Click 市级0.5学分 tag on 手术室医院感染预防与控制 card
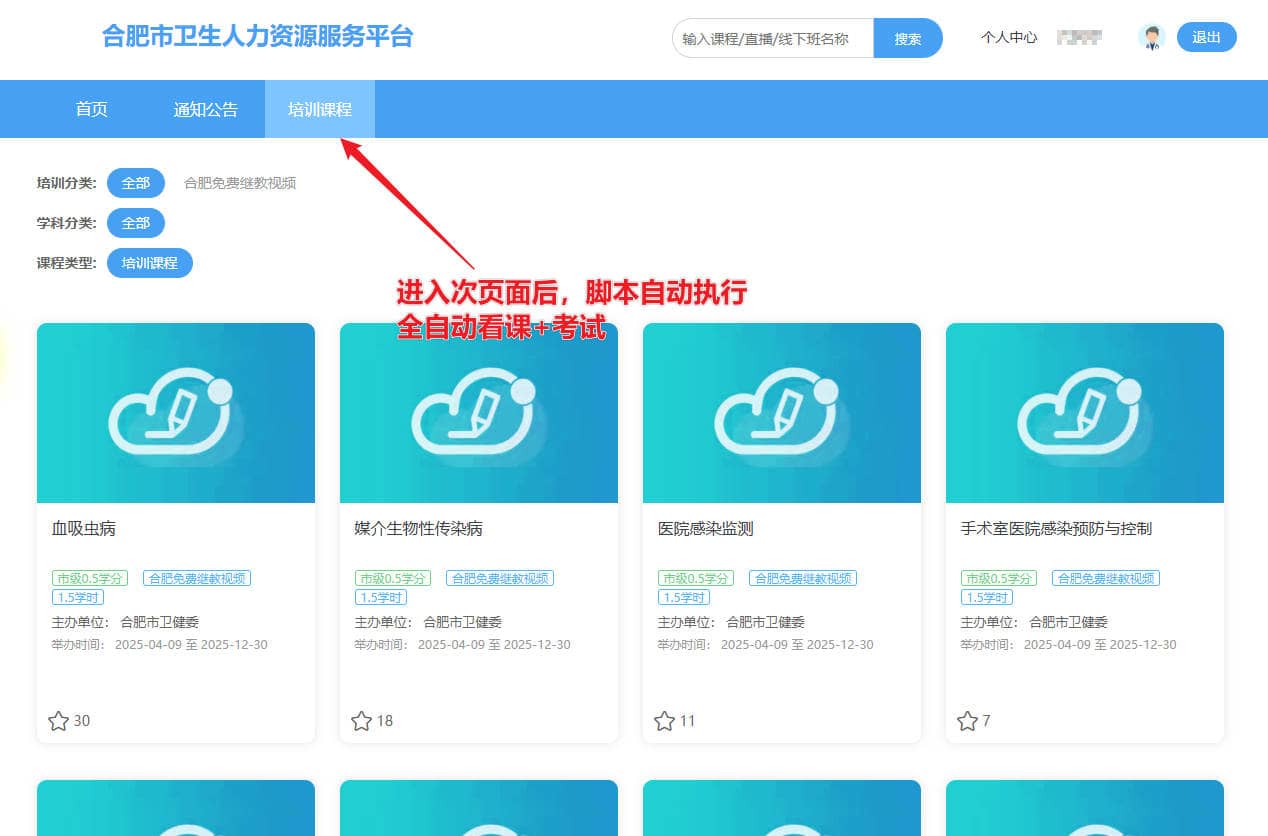 999,578
